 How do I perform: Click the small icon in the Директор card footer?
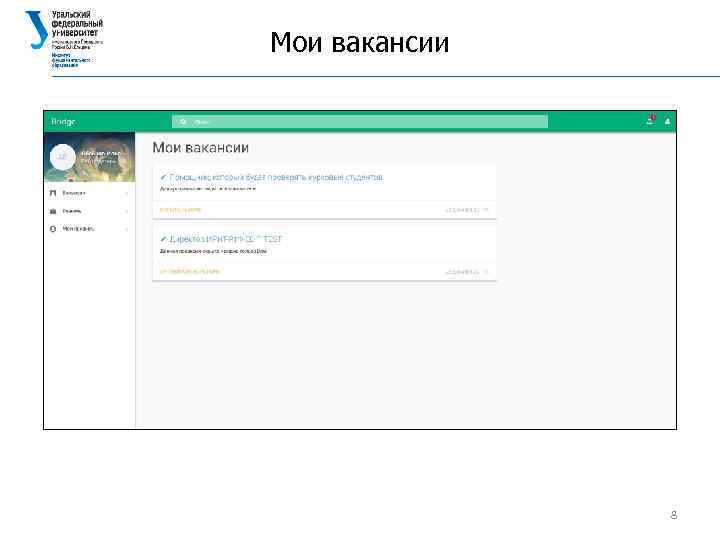click(486, 272)
